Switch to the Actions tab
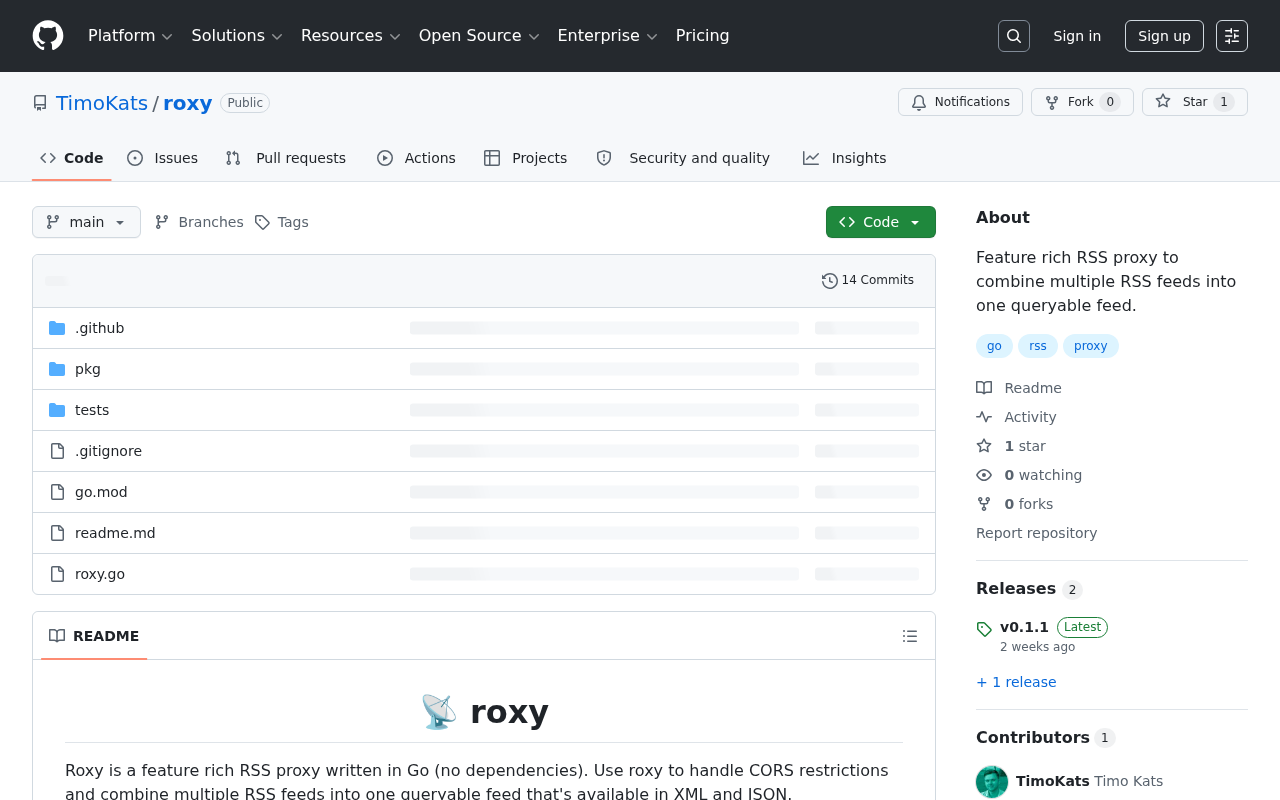Image resolution: width=1280 pixels, height=800 pixels. (x=416, y=158)
